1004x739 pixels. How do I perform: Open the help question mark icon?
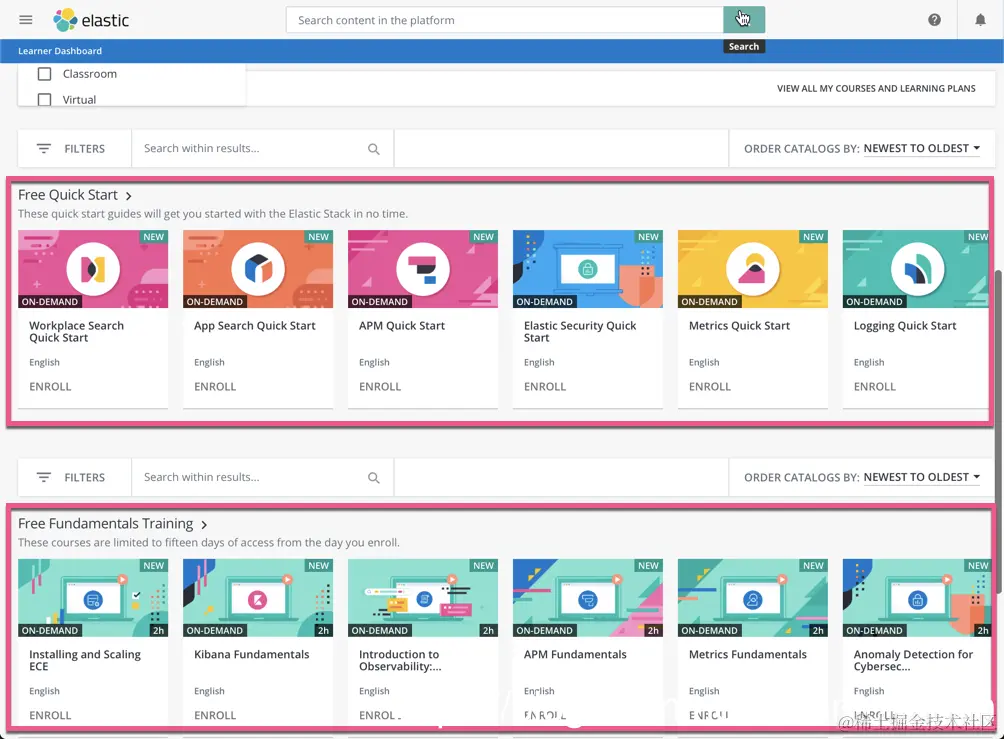point(934,20)
